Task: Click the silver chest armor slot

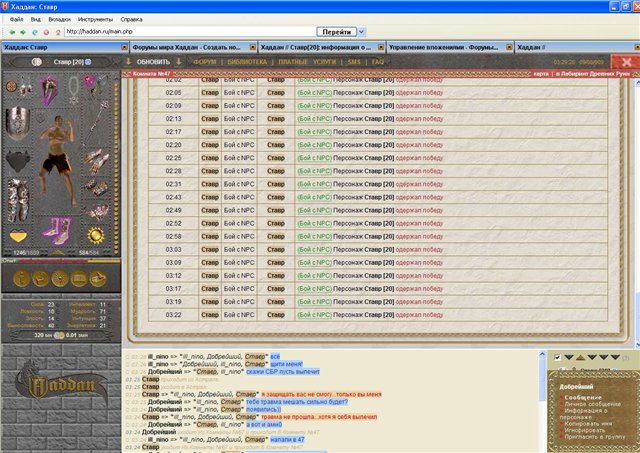Action: (x=18, y=124)
